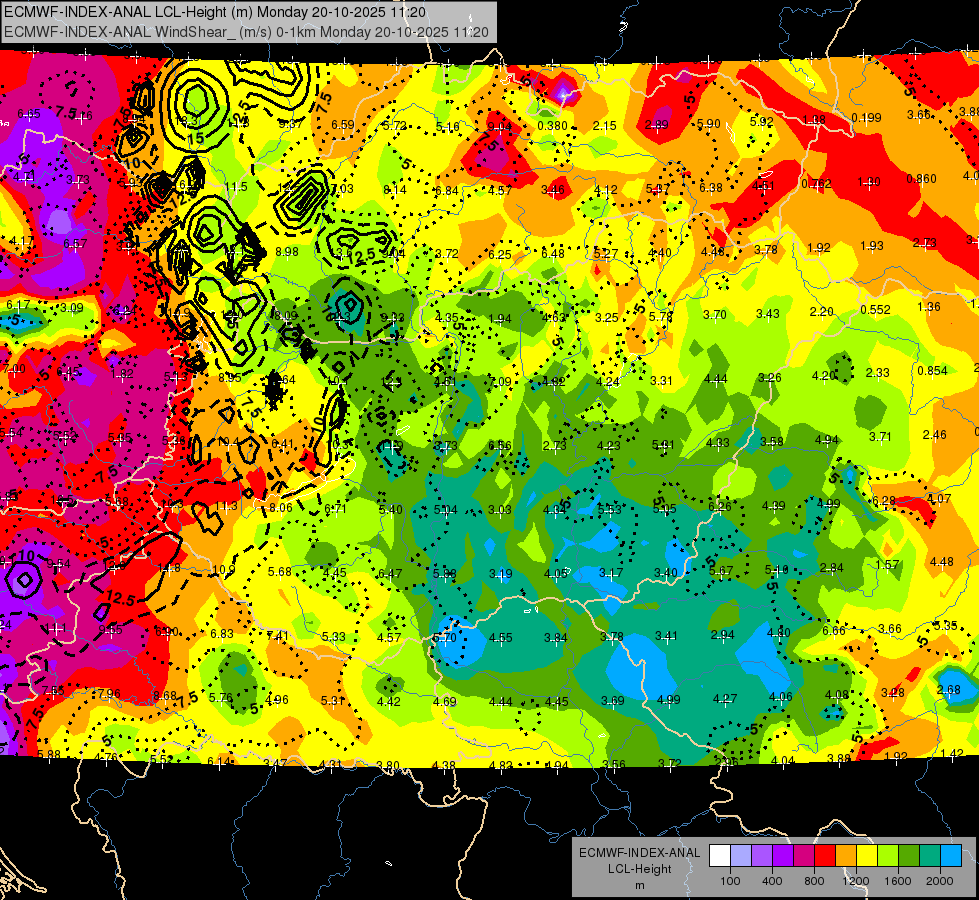Click the shear value 5.90
This screenshot has height=900, width=979.
pyautogui.click(x=709, y=124)
